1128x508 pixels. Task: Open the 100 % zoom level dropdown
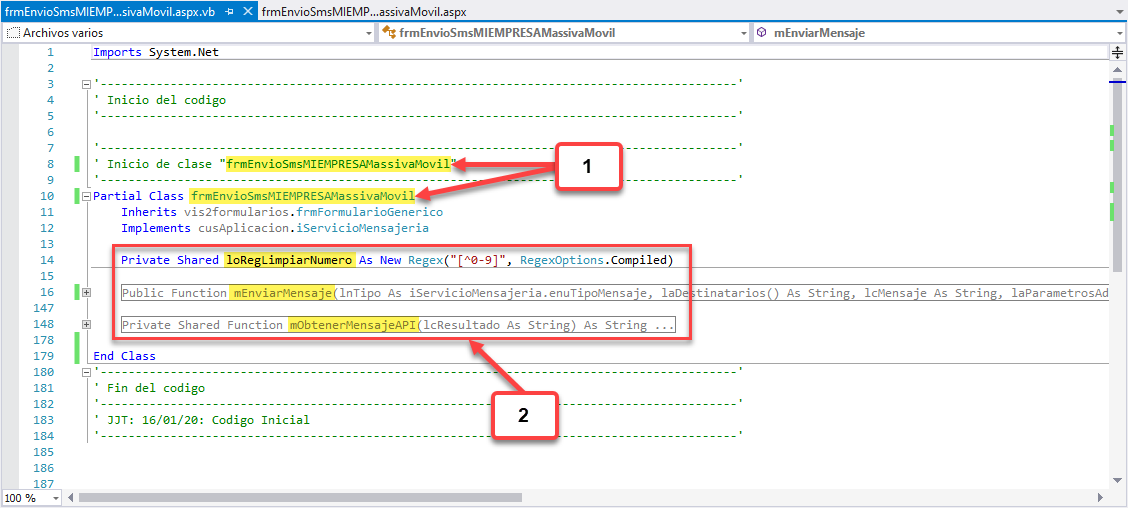point(55,497)
